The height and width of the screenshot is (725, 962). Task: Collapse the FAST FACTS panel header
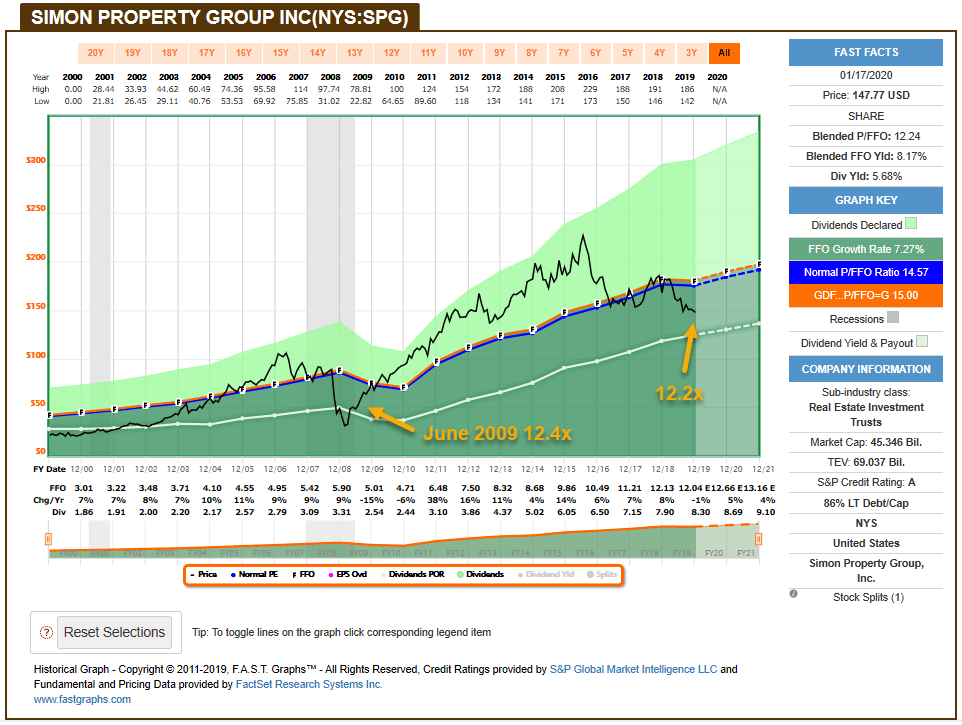866,53
